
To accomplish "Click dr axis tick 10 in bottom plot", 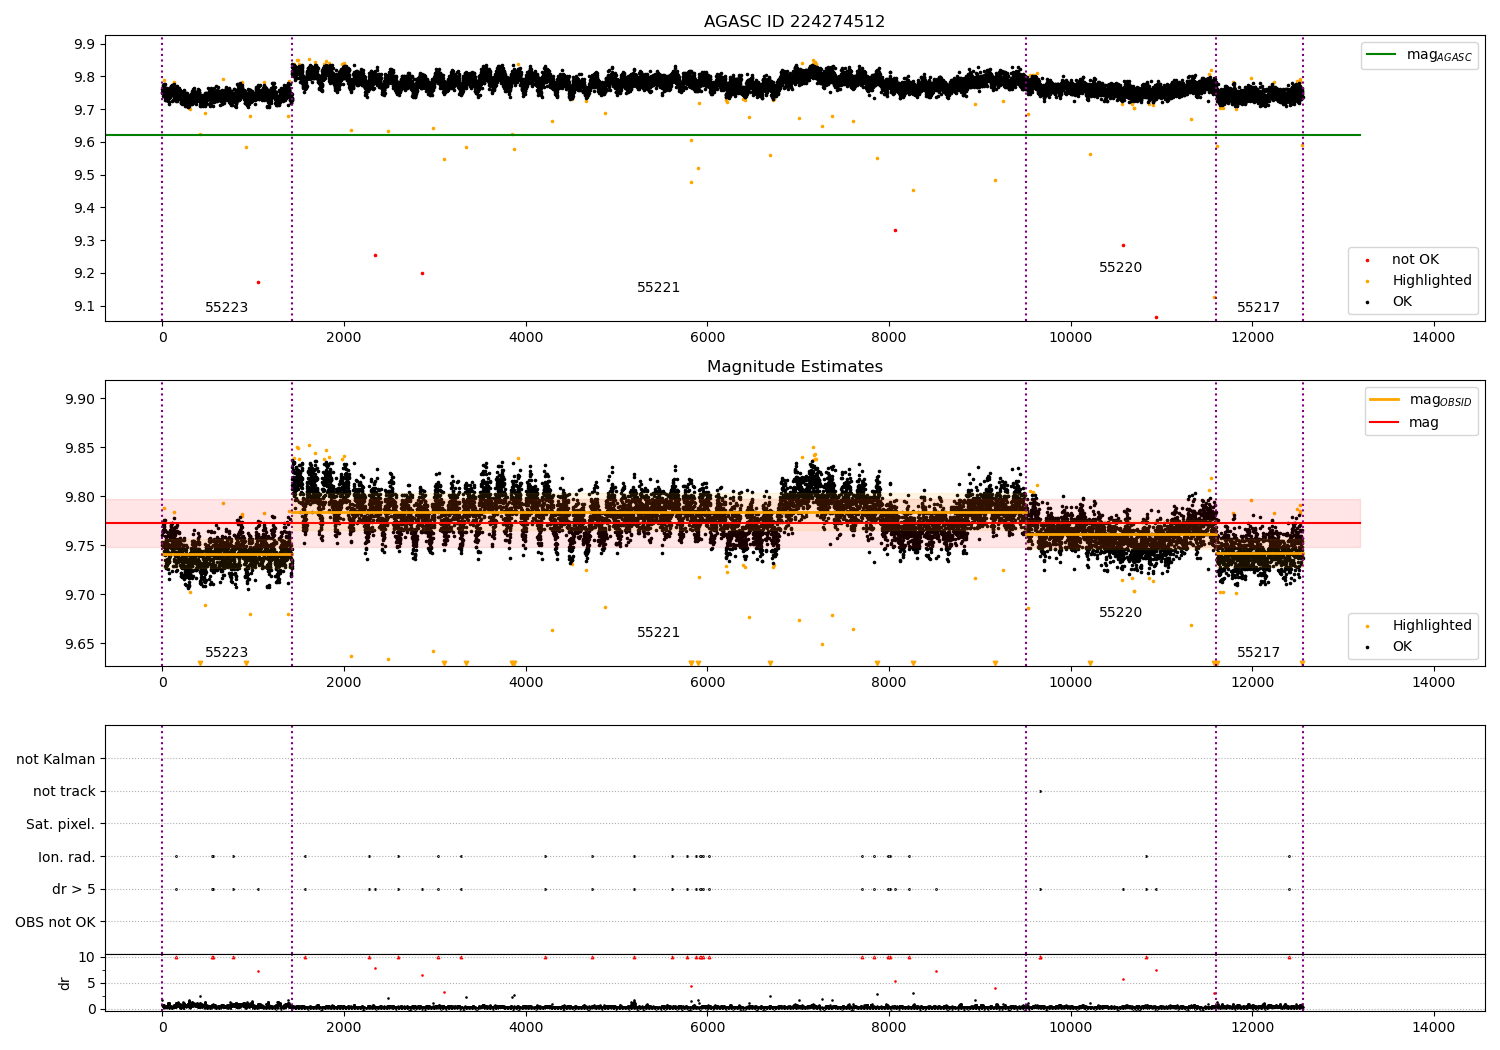I will coord(87,957).
